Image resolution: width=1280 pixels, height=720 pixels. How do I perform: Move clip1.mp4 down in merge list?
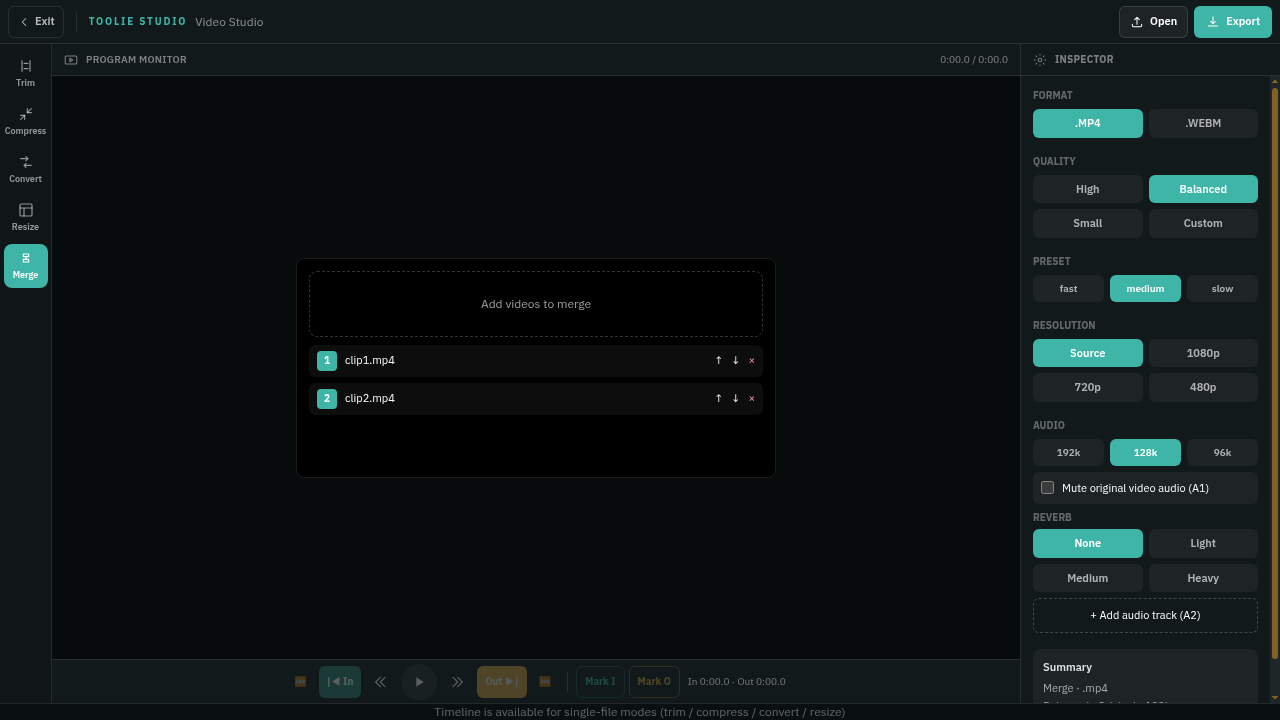(x=735, y=360)
